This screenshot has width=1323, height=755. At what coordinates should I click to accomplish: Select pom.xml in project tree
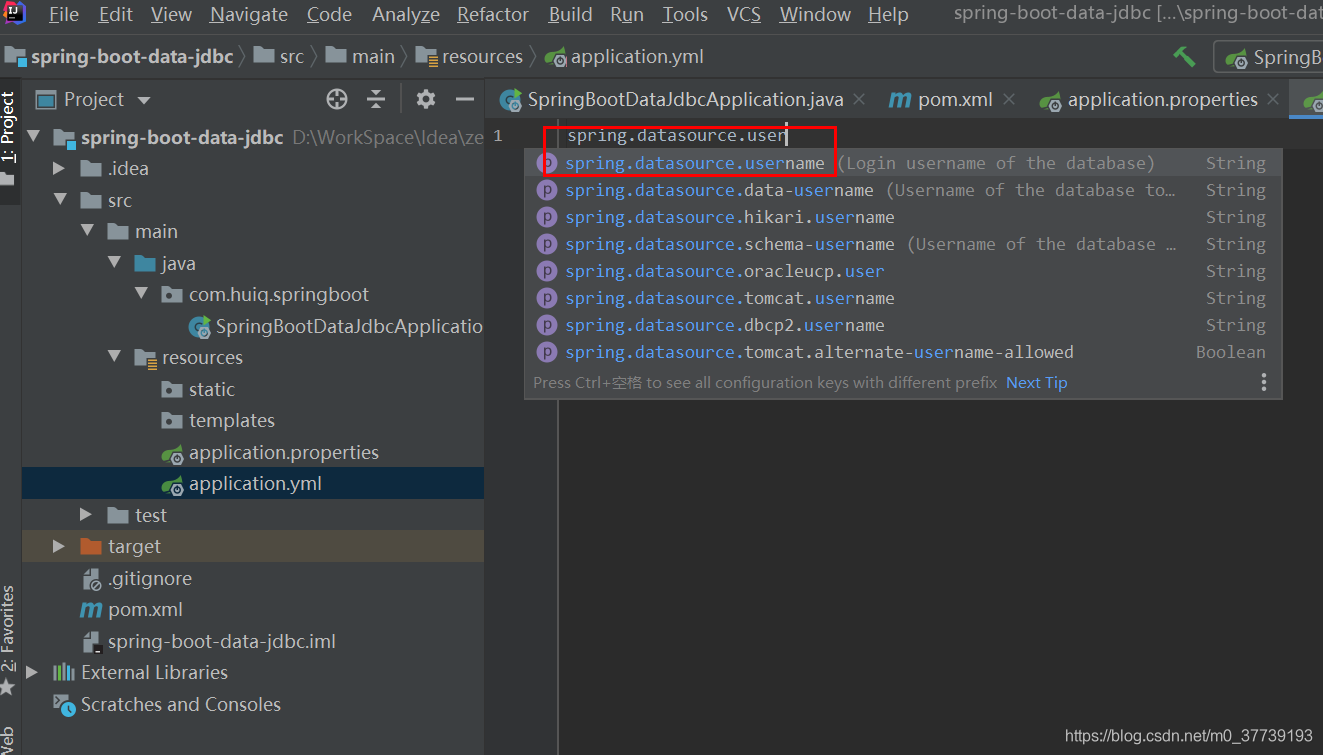click(x=131, y=609)
